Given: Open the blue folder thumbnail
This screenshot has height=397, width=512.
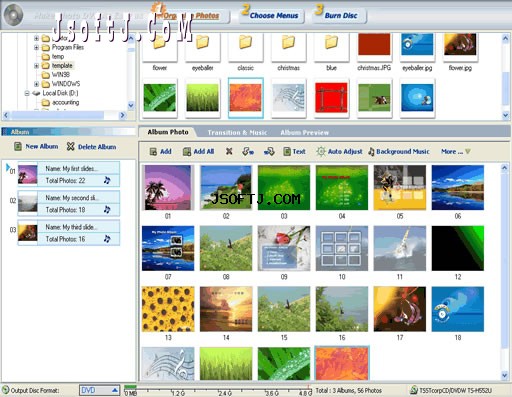Looking at the screenshot, I should pos(331,48).
